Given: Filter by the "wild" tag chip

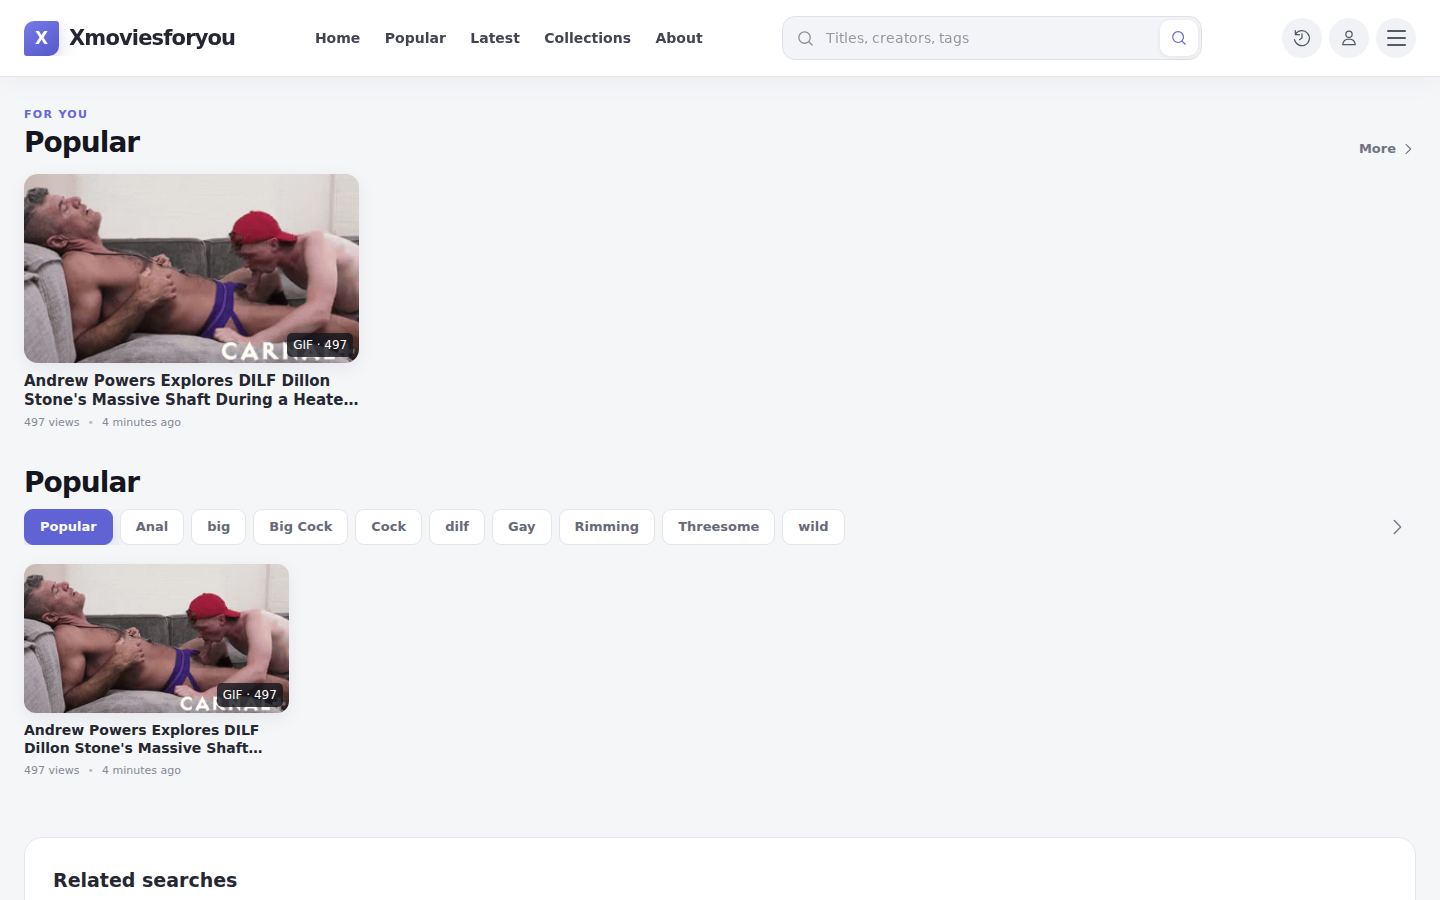Looking at the screenshot, I should 813,527.
